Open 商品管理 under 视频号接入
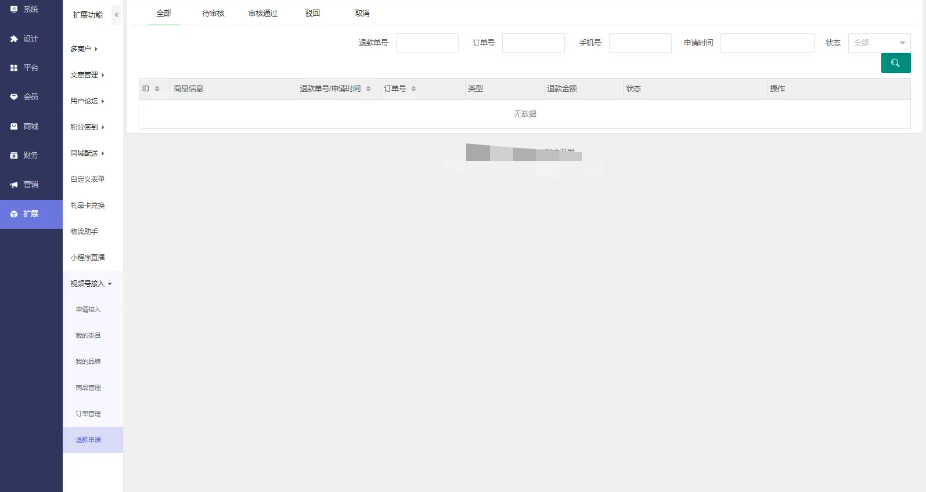The image size is (926, 492). 88,387
